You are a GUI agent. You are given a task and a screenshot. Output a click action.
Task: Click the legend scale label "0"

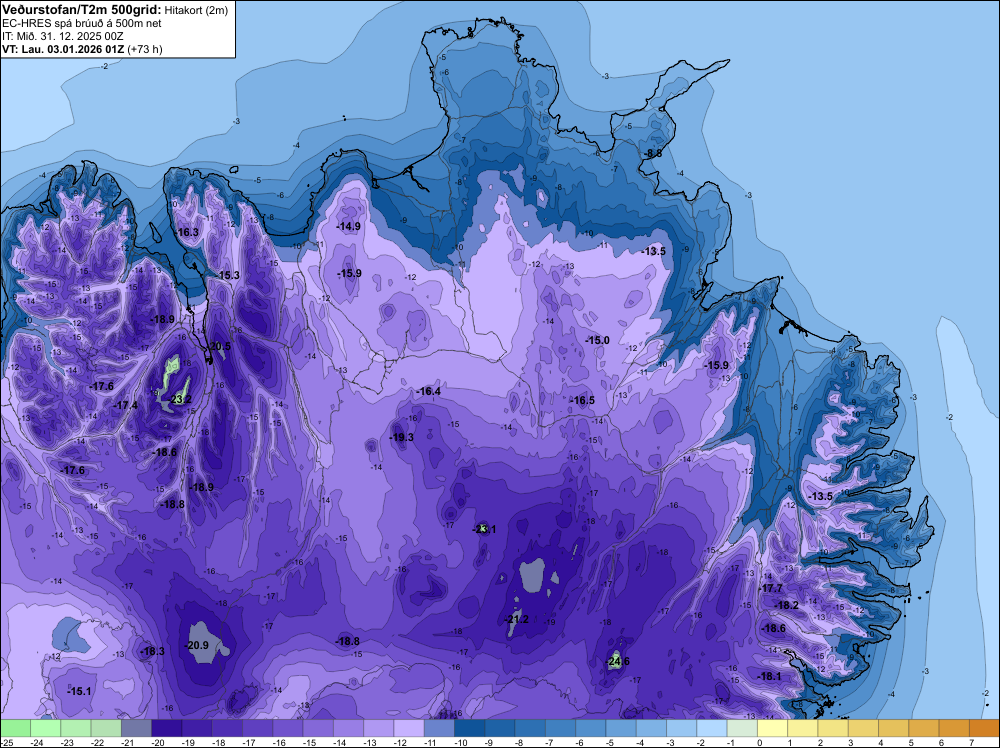tap(760, 743)
